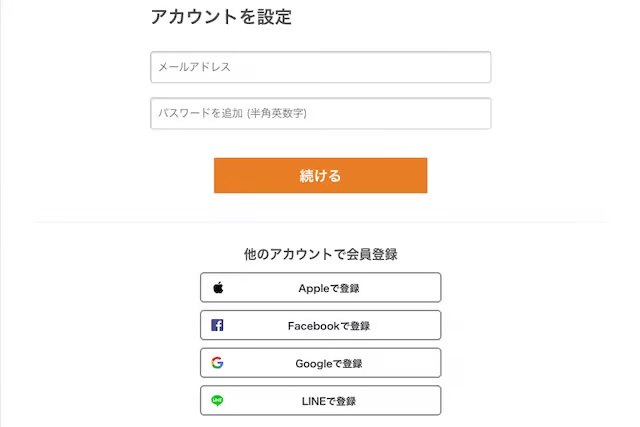Click the (半角英数字) hint in password field

[x=276, y=113]
